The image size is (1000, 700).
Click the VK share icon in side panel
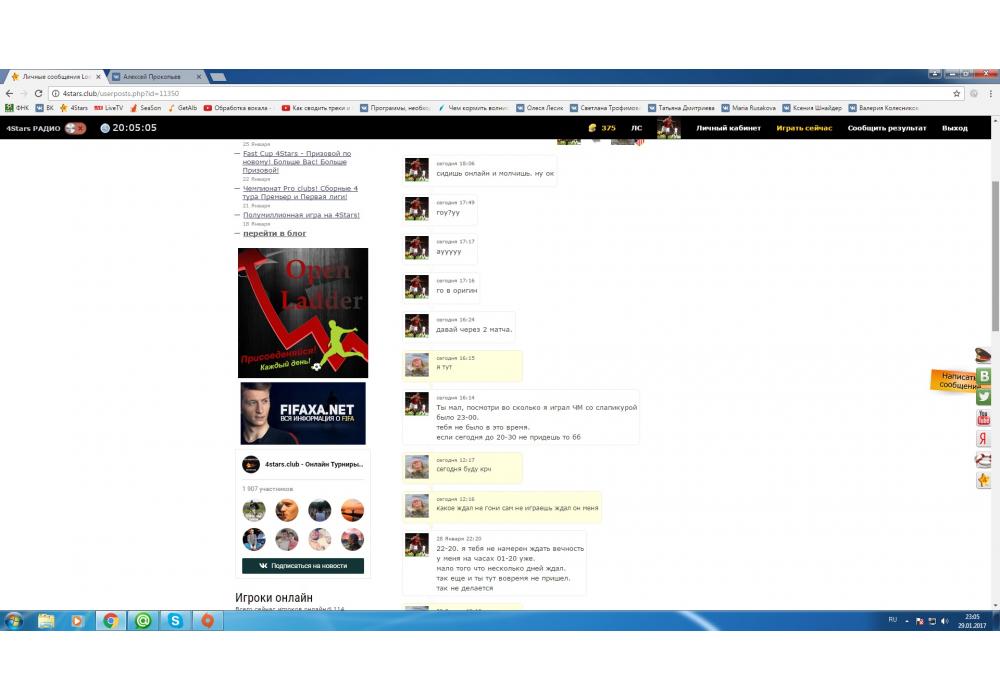coord(984,376)
